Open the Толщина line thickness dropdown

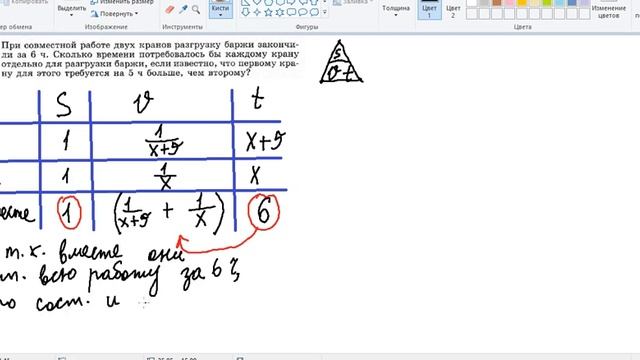(396, 10)
